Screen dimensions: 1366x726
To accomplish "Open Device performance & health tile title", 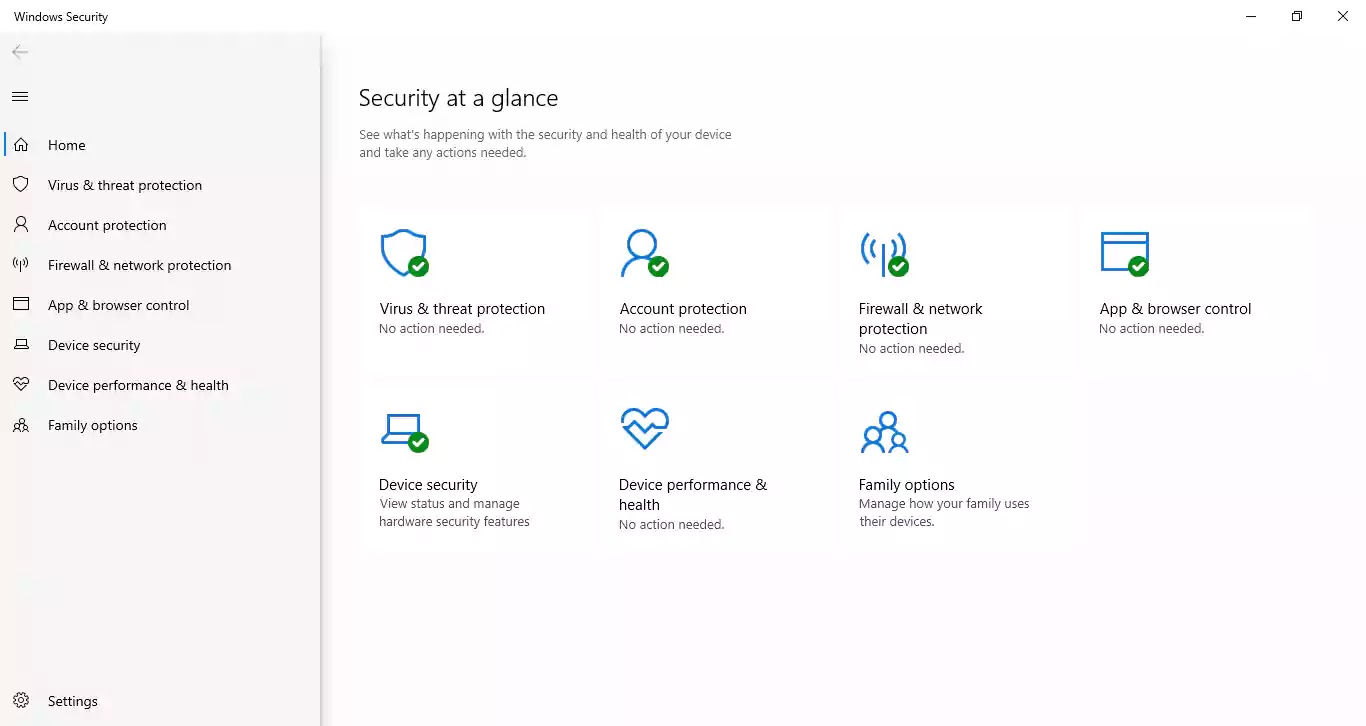I will pyautogui.click(x=693, y=495).
